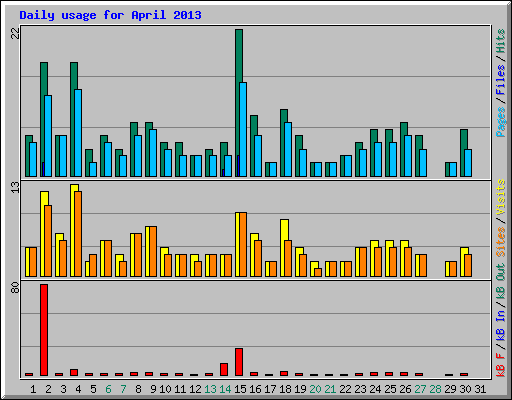
Task: Click the 'Pages' legend label
Action: pos(500,122)
